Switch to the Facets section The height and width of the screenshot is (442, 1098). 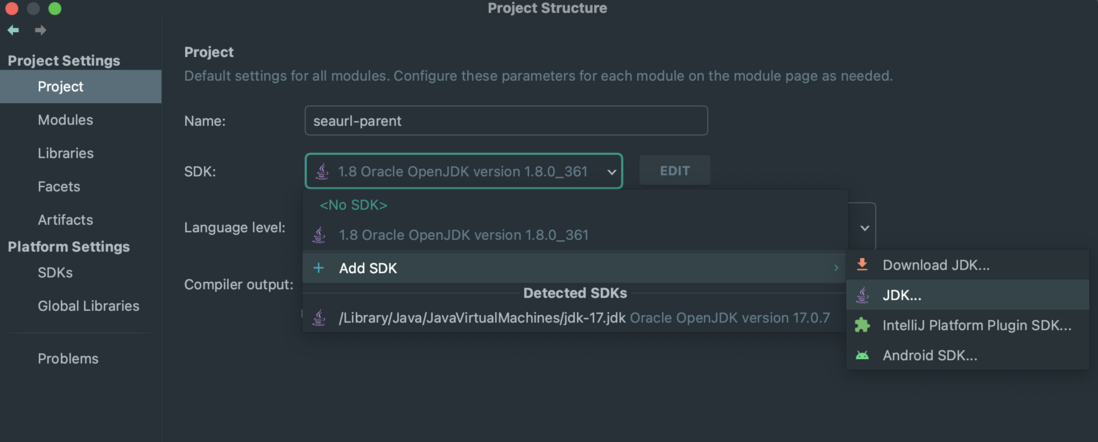pos(59,186)
